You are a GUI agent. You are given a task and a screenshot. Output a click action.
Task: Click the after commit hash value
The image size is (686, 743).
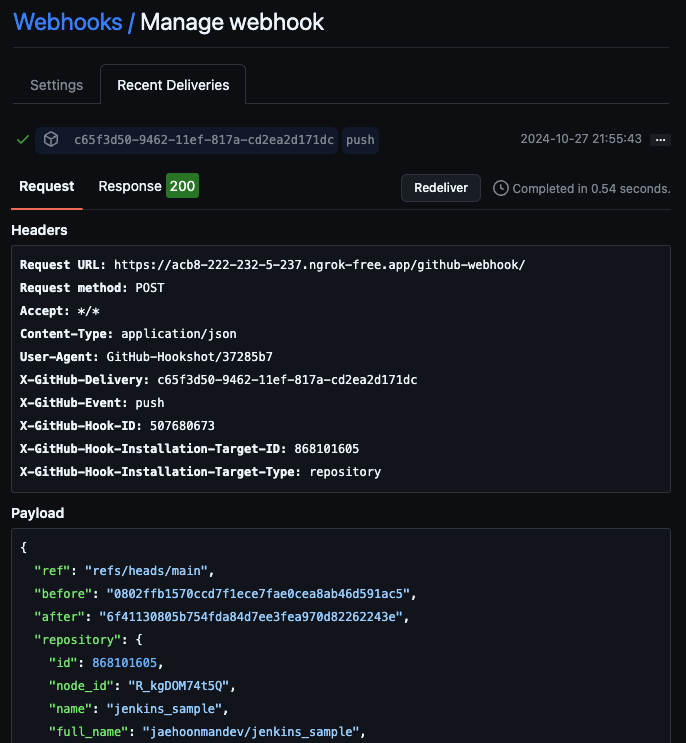[251, 616]
